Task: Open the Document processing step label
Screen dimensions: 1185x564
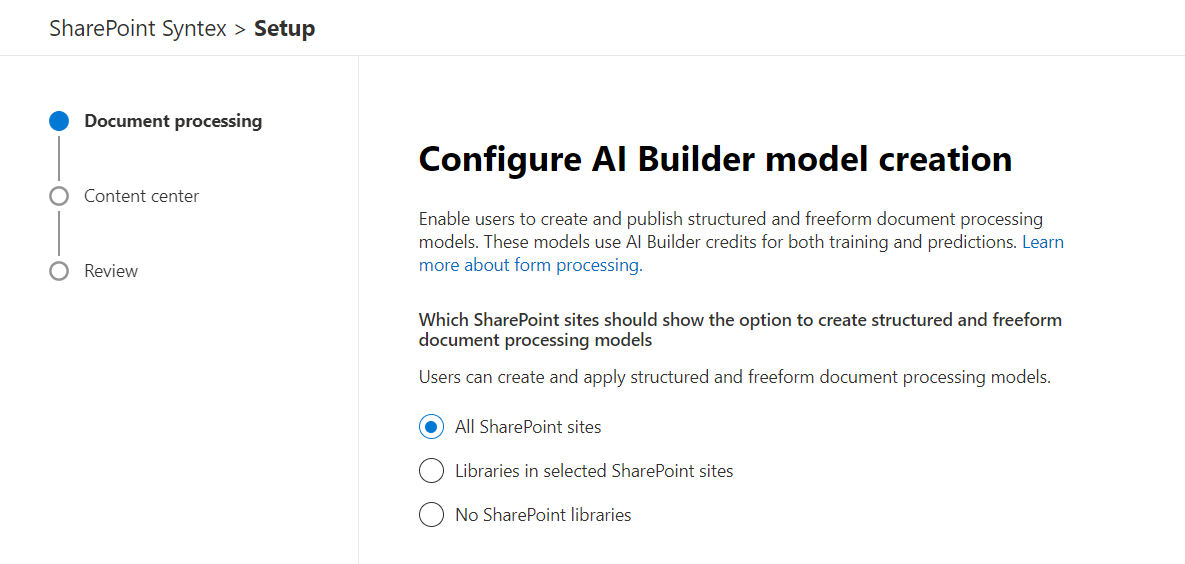Action: pos(173,121)
